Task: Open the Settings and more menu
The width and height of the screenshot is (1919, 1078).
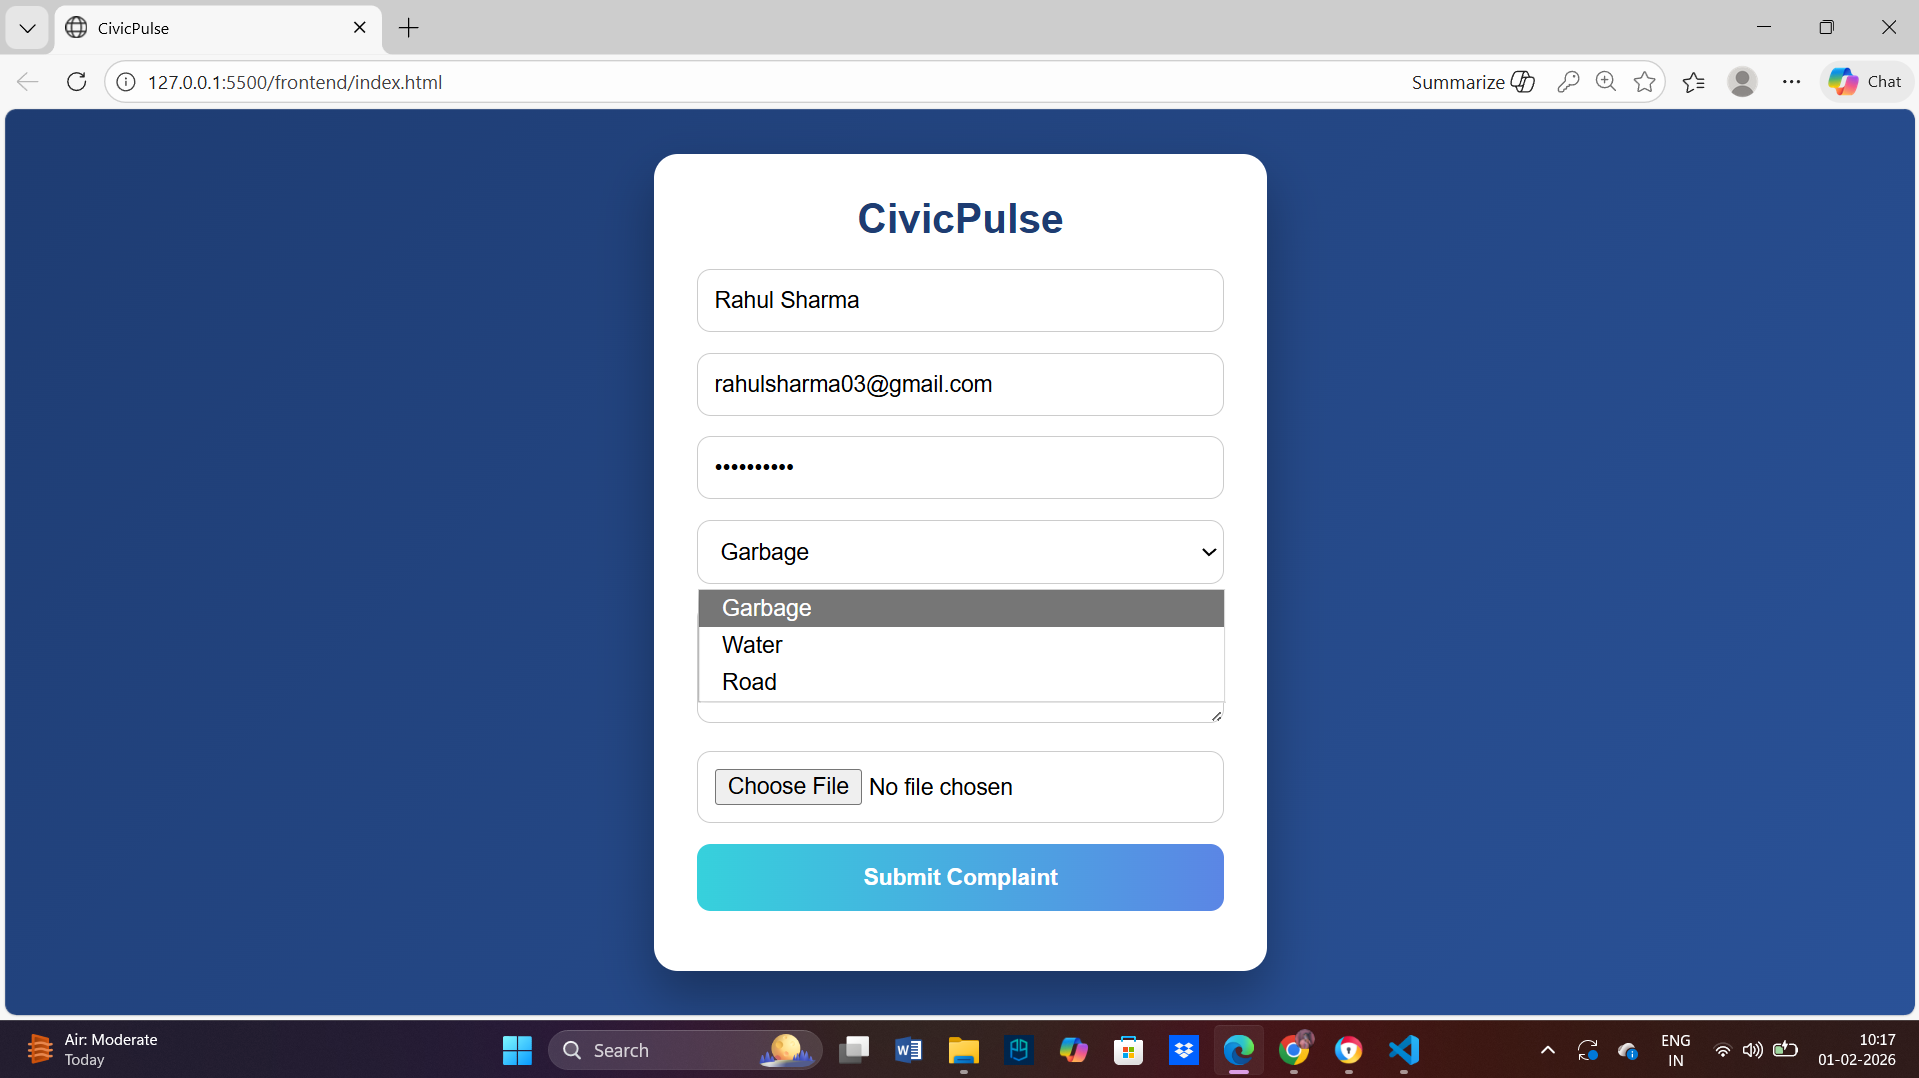Action: tap(1791, 82)
